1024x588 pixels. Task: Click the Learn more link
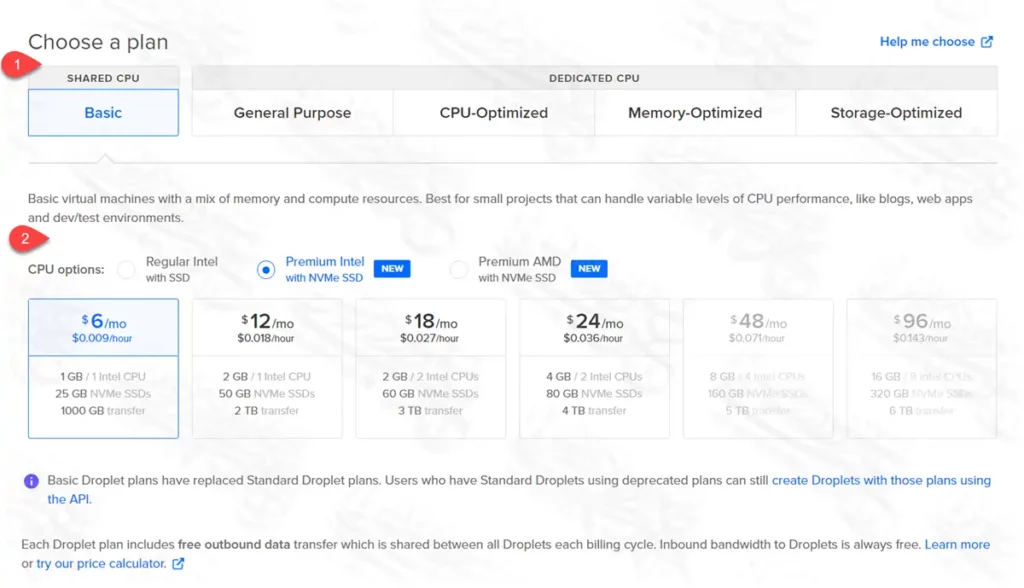click(x=957, y=545)
